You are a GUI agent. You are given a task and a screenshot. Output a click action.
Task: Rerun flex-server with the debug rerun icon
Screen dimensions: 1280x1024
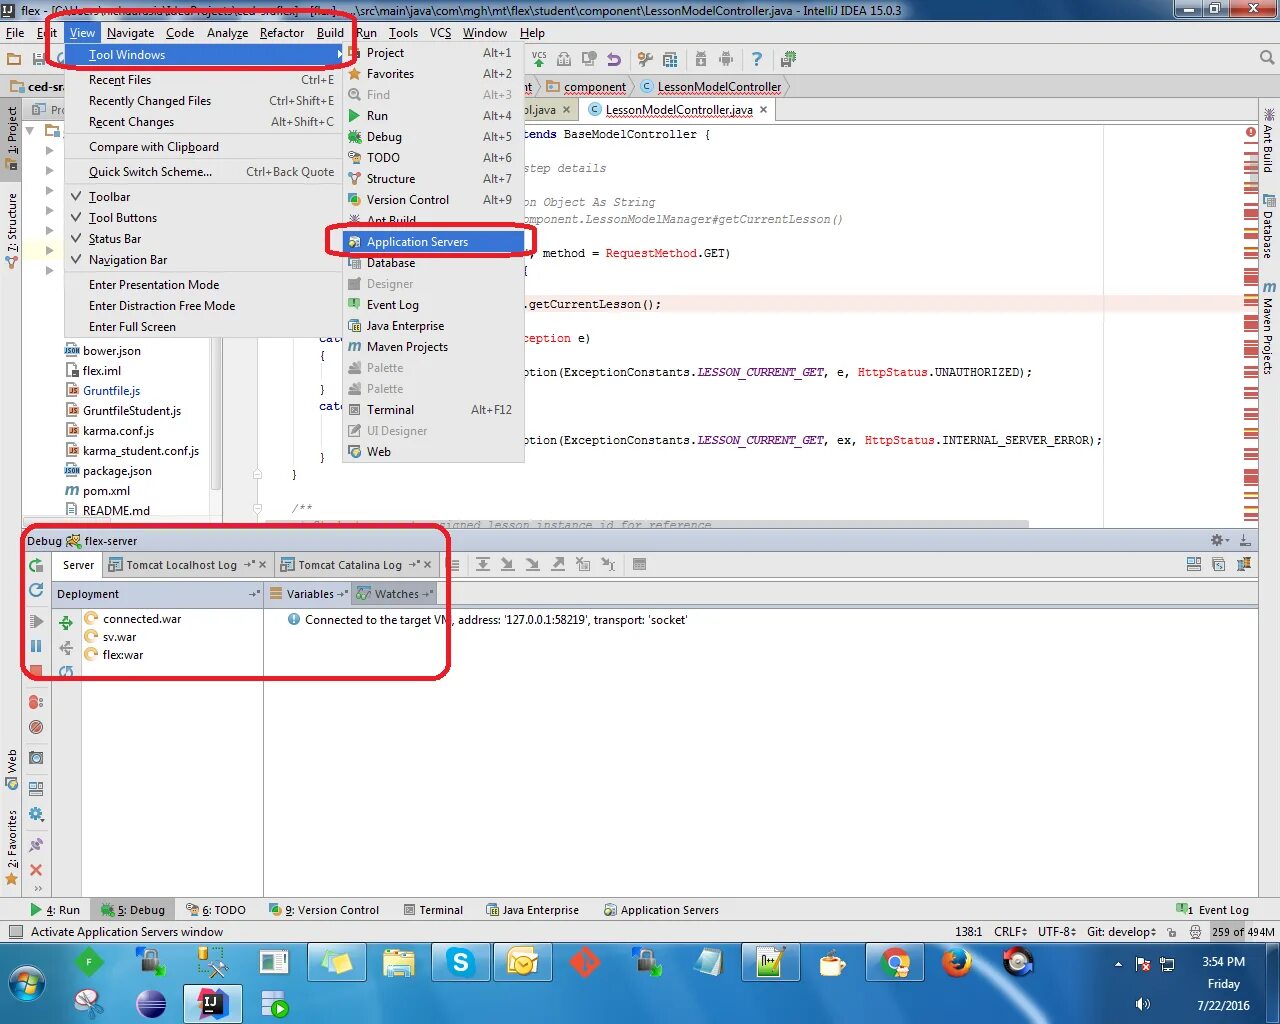tap(36, 565)
